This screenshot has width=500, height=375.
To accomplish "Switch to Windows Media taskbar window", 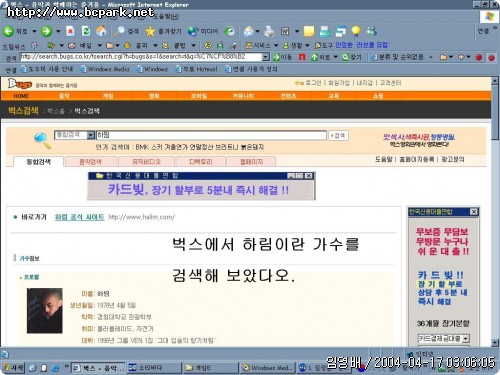I will 267,368.
